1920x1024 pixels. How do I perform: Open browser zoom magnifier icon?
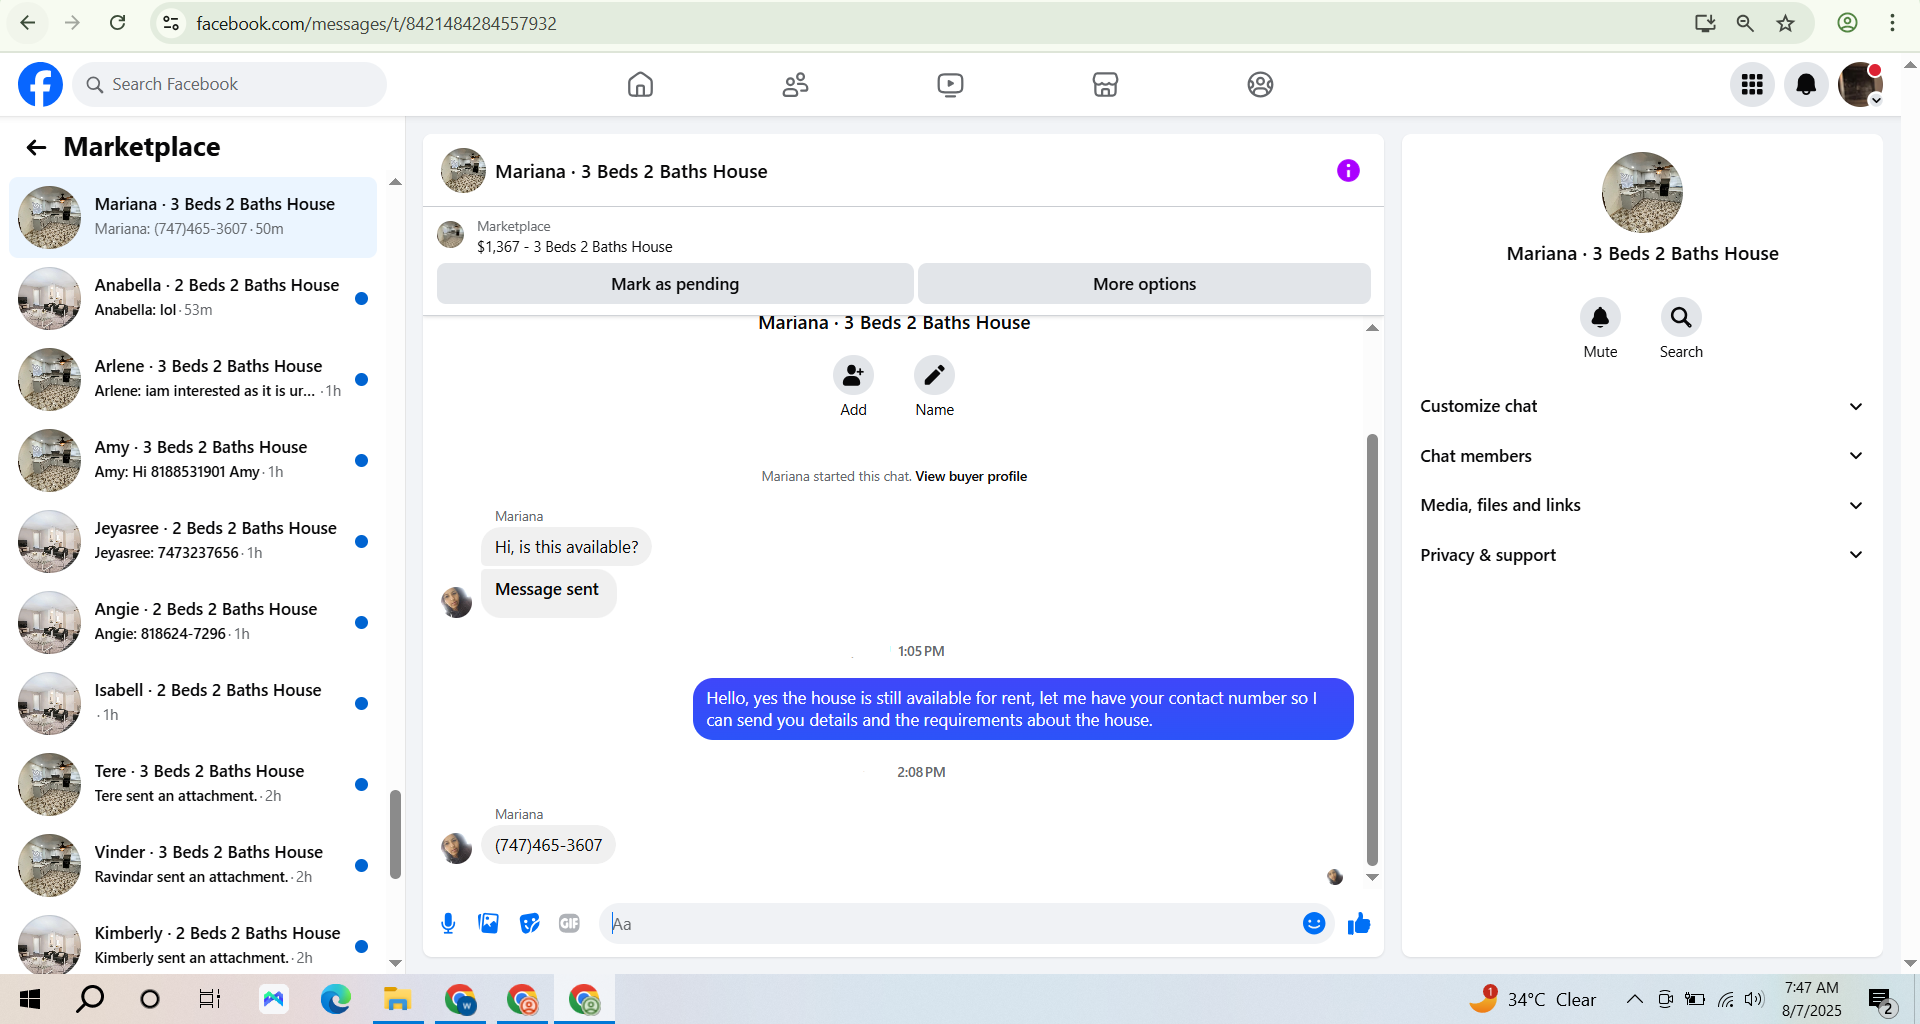click(1745, 23)
